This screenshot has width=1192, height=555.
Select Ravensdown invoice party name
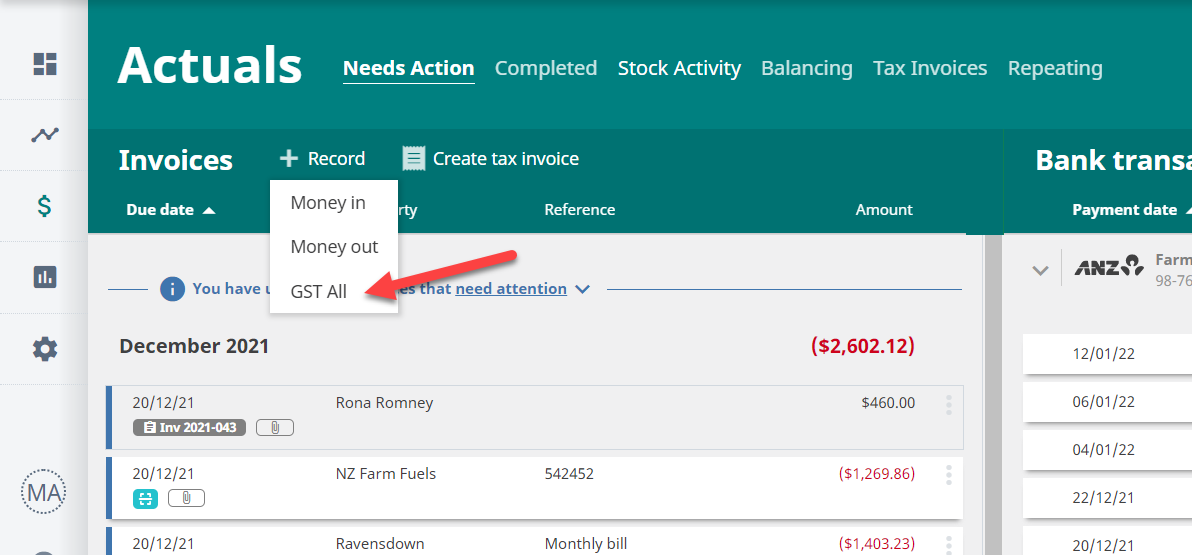click(379, 544)
